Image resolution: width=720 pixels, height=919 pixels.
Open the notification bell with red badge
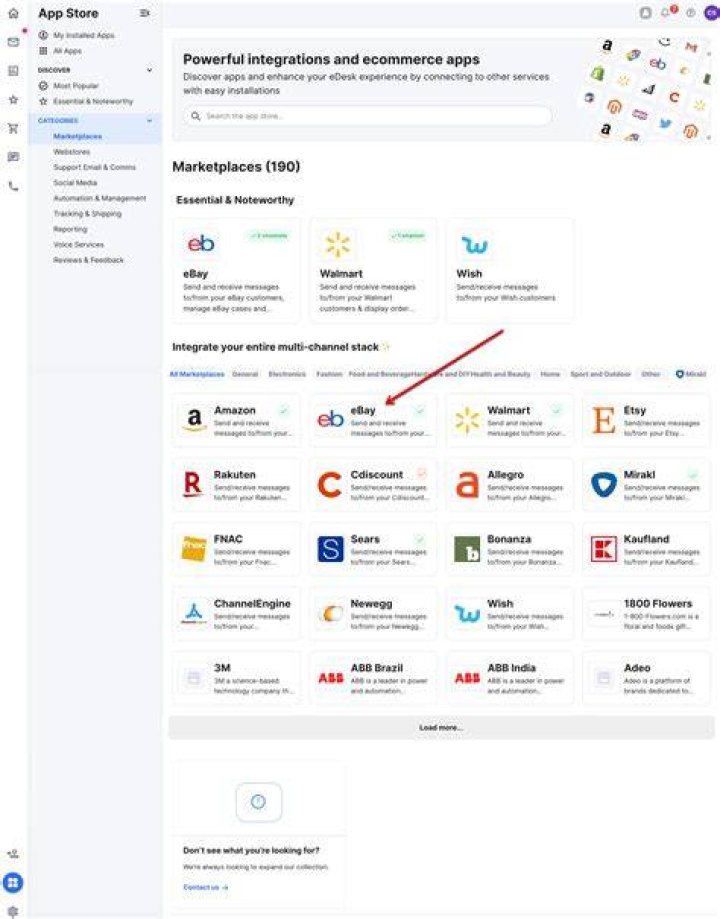pyautogui.click(x=667, y=12)
